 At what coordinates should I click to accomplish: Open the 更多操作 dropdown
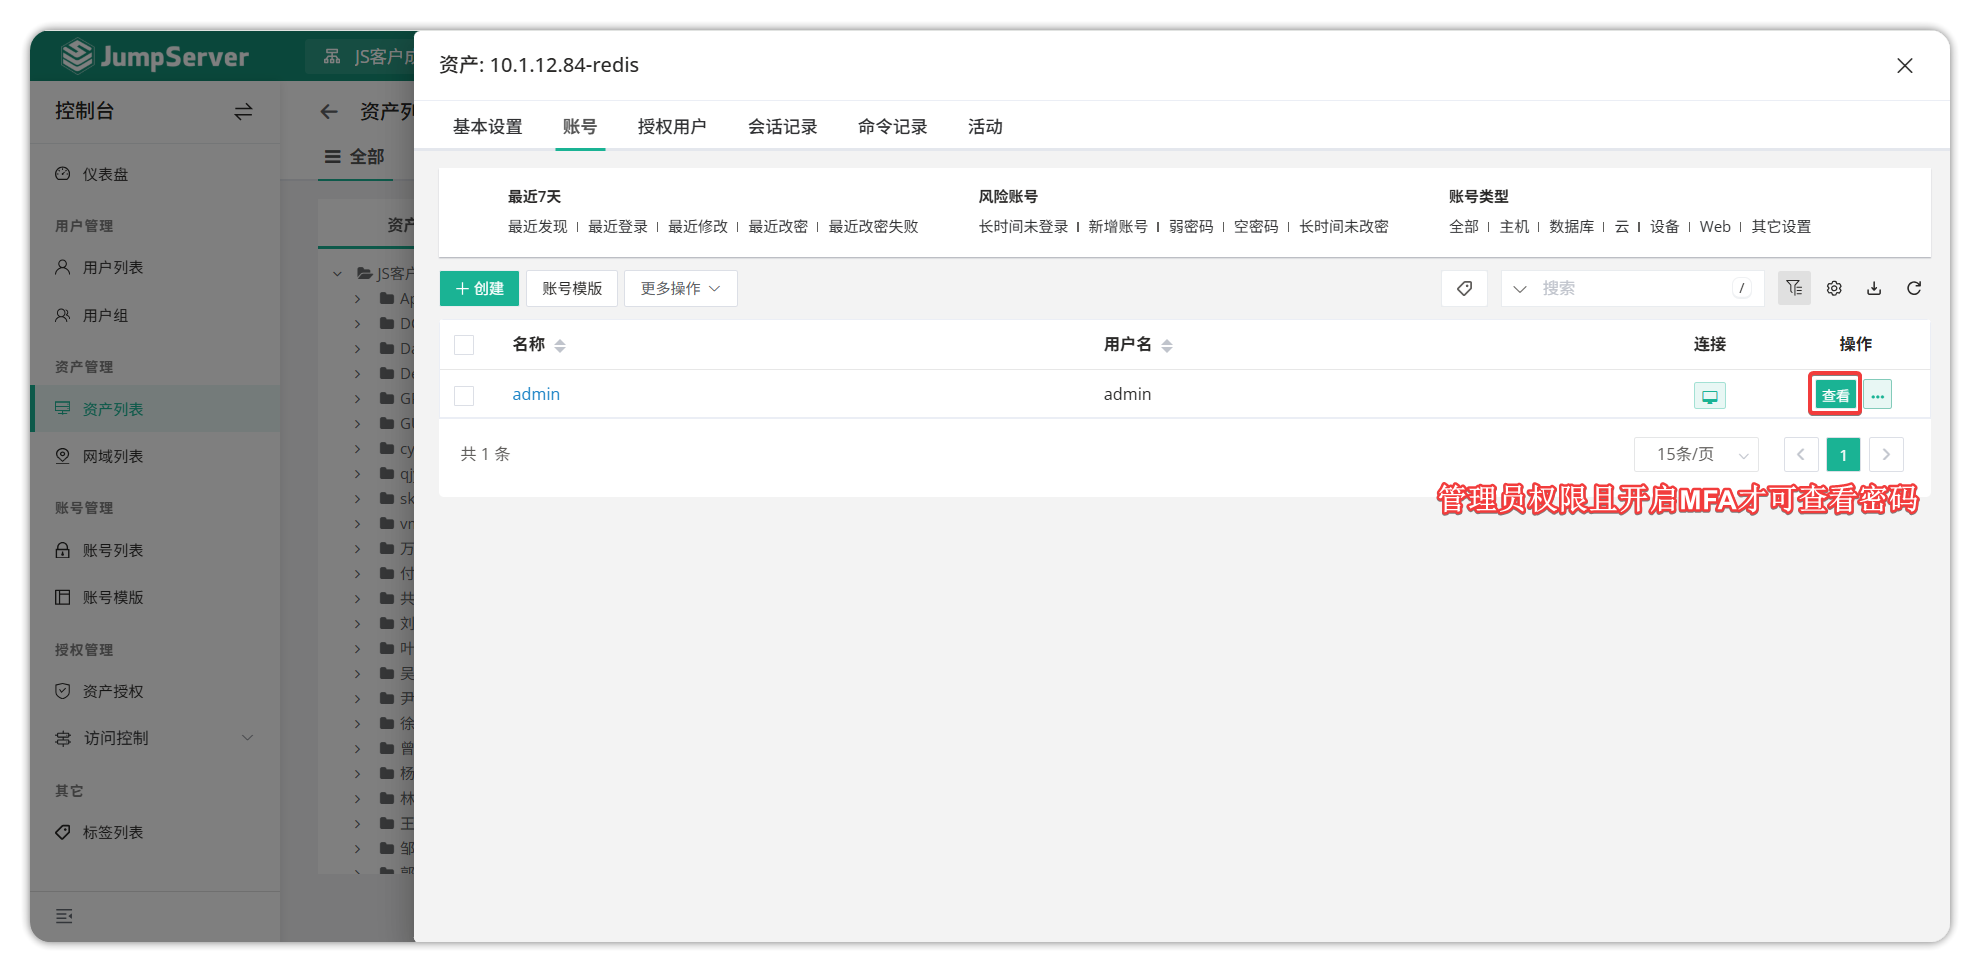[680, 289]
